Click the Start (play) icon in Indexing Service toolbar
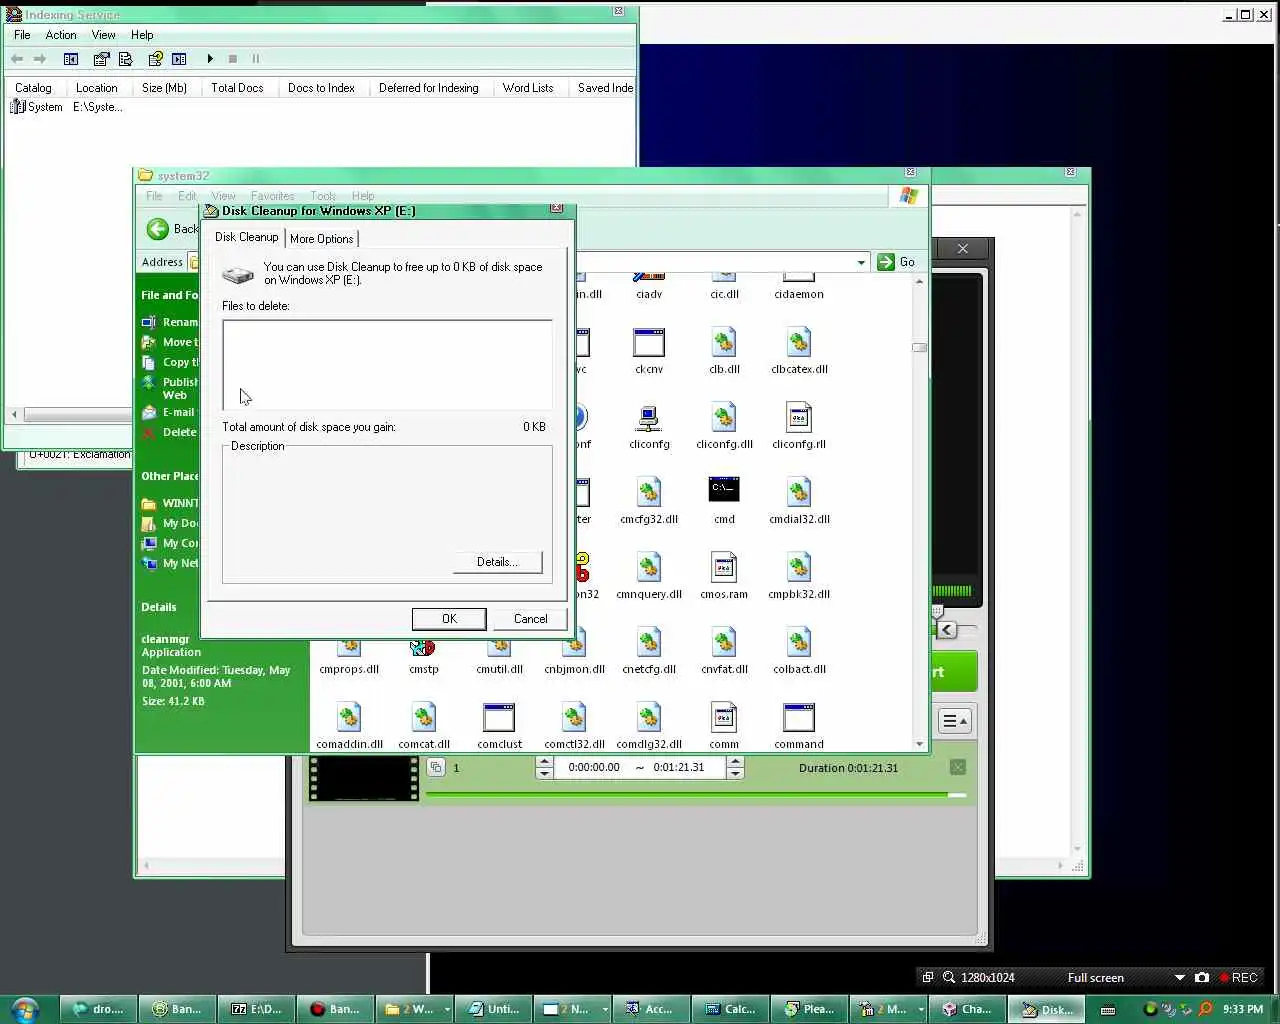Image resolution: width=1280 pixels, height=1024 pixels. (210, 59)
